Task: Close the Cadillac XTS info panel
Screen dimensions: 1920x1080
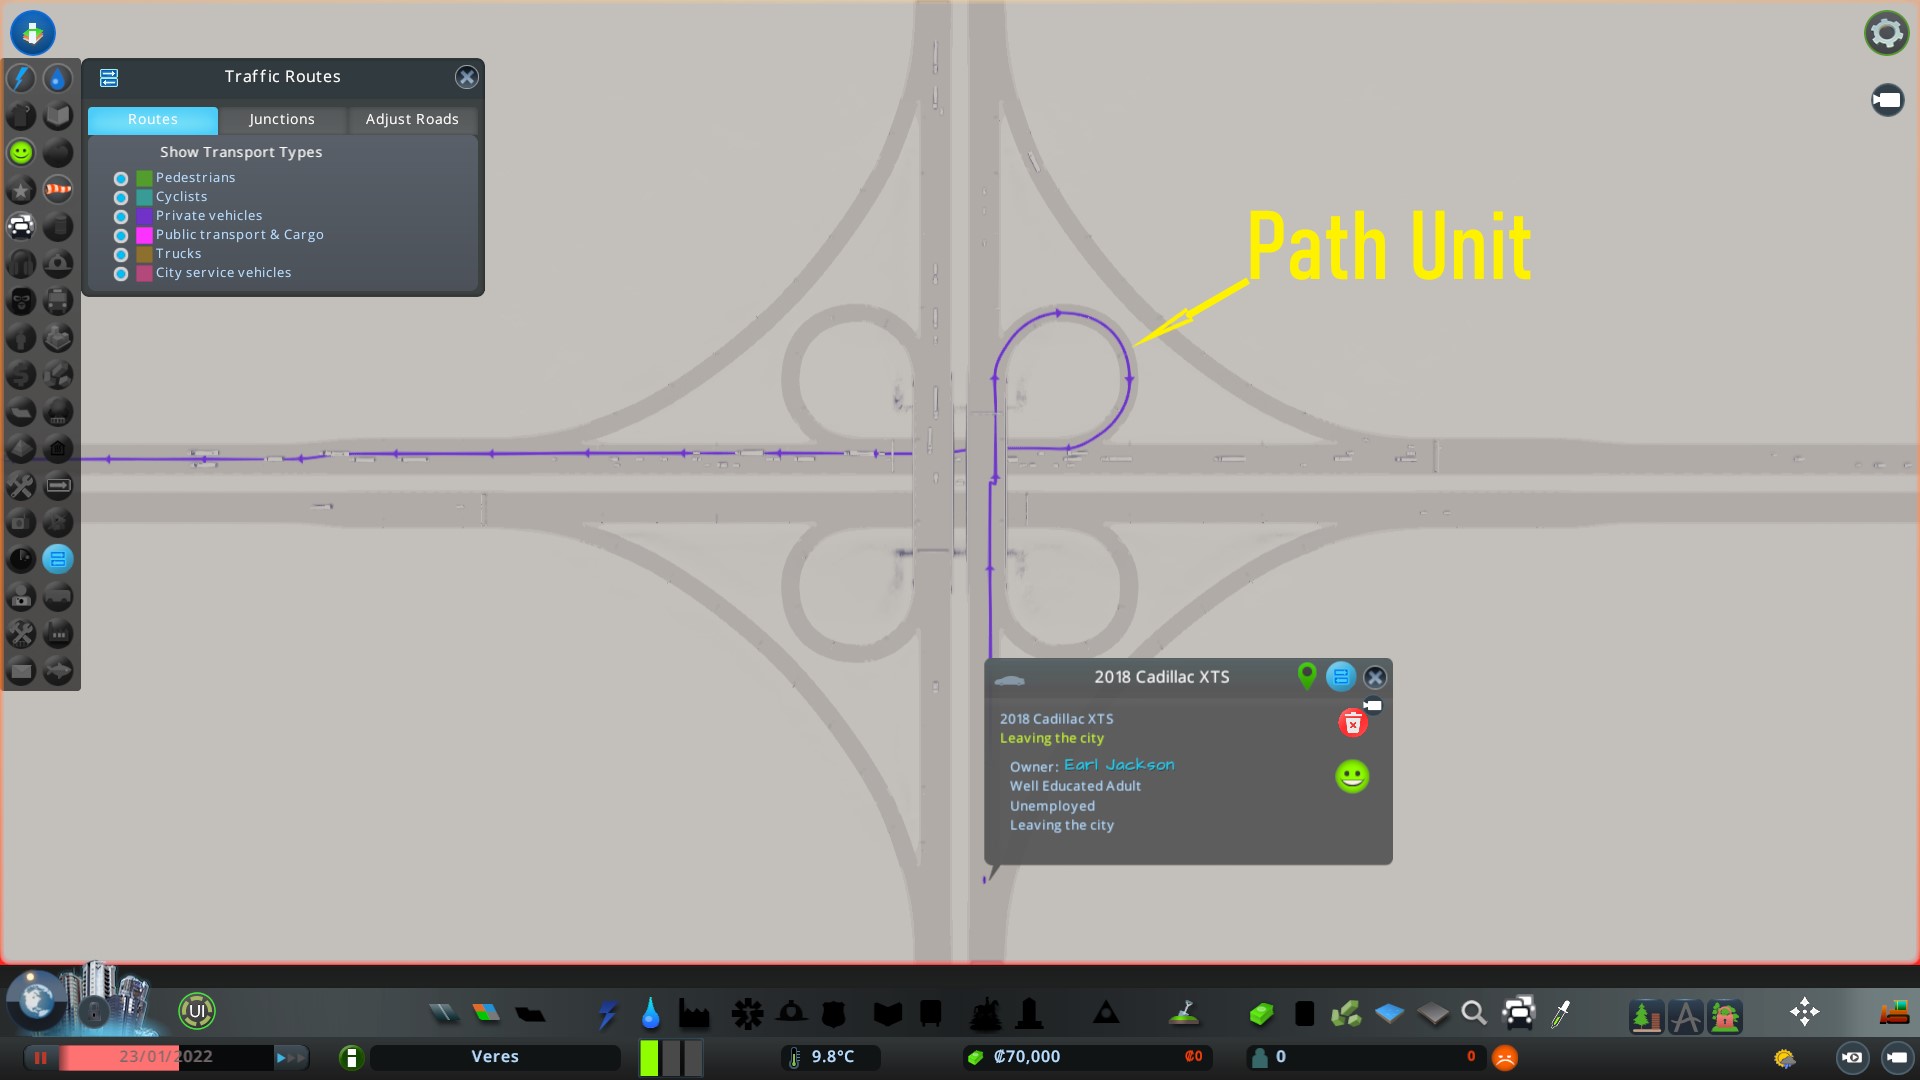Action: point(1375,677)
